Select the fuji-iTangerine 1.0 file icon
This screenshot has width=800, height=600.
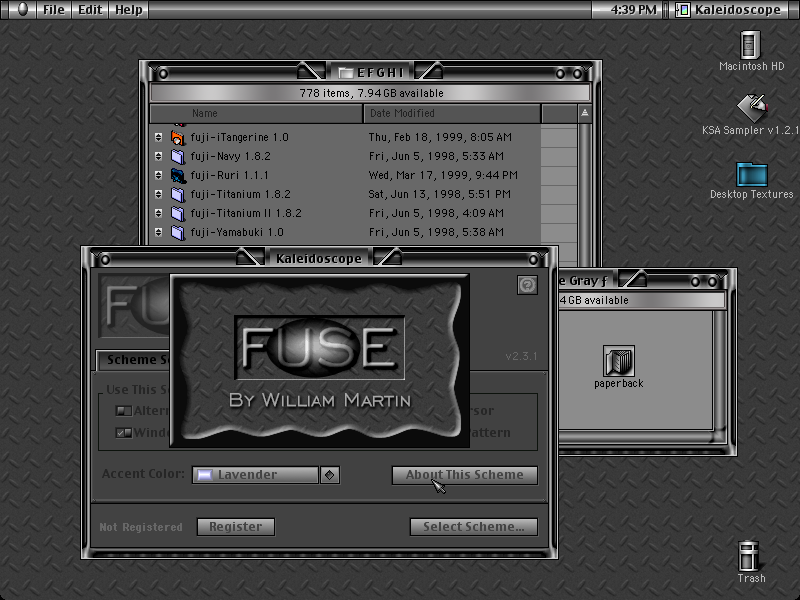click(x=178, y=137)
